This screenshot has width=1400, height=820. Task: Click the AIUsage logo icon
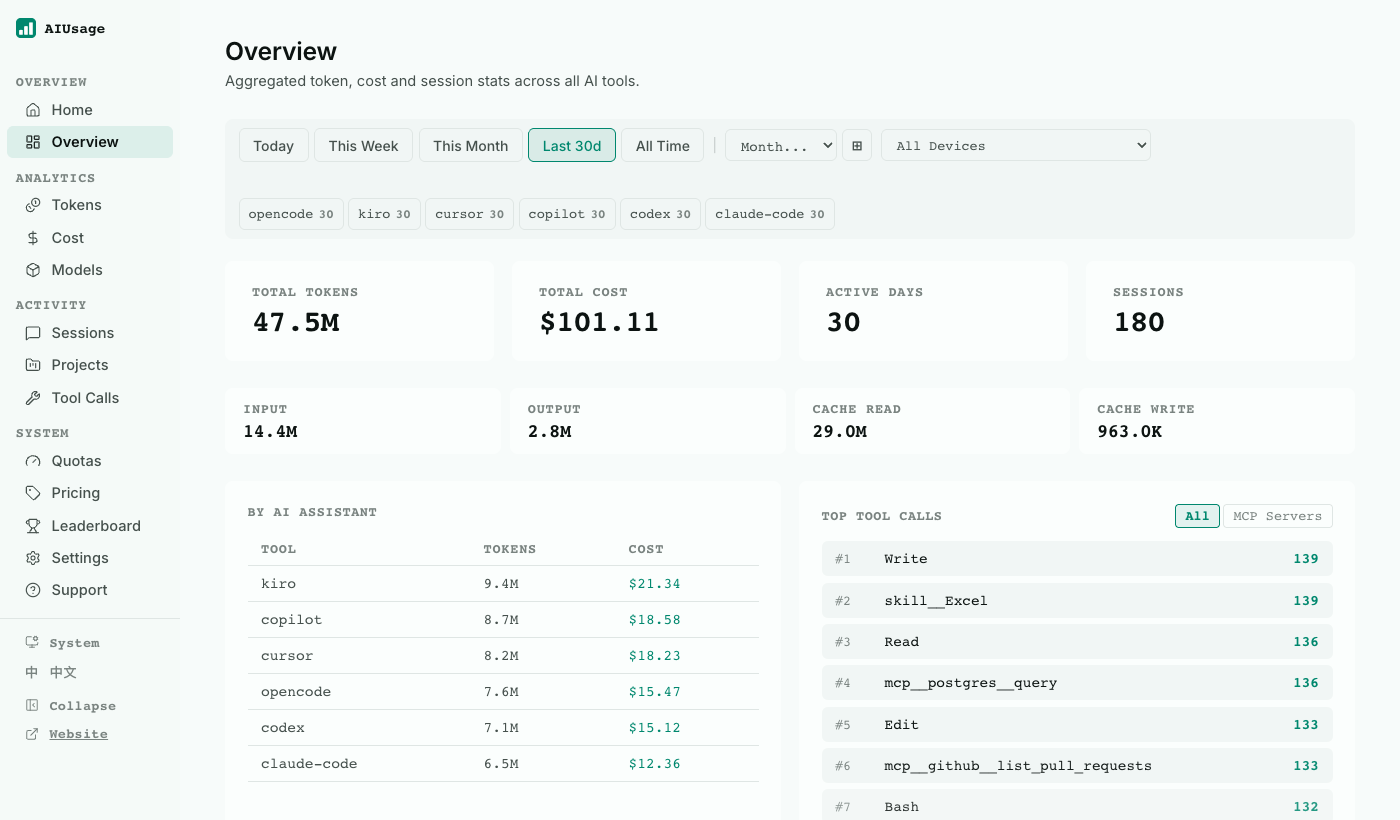[x=26, y=28]
